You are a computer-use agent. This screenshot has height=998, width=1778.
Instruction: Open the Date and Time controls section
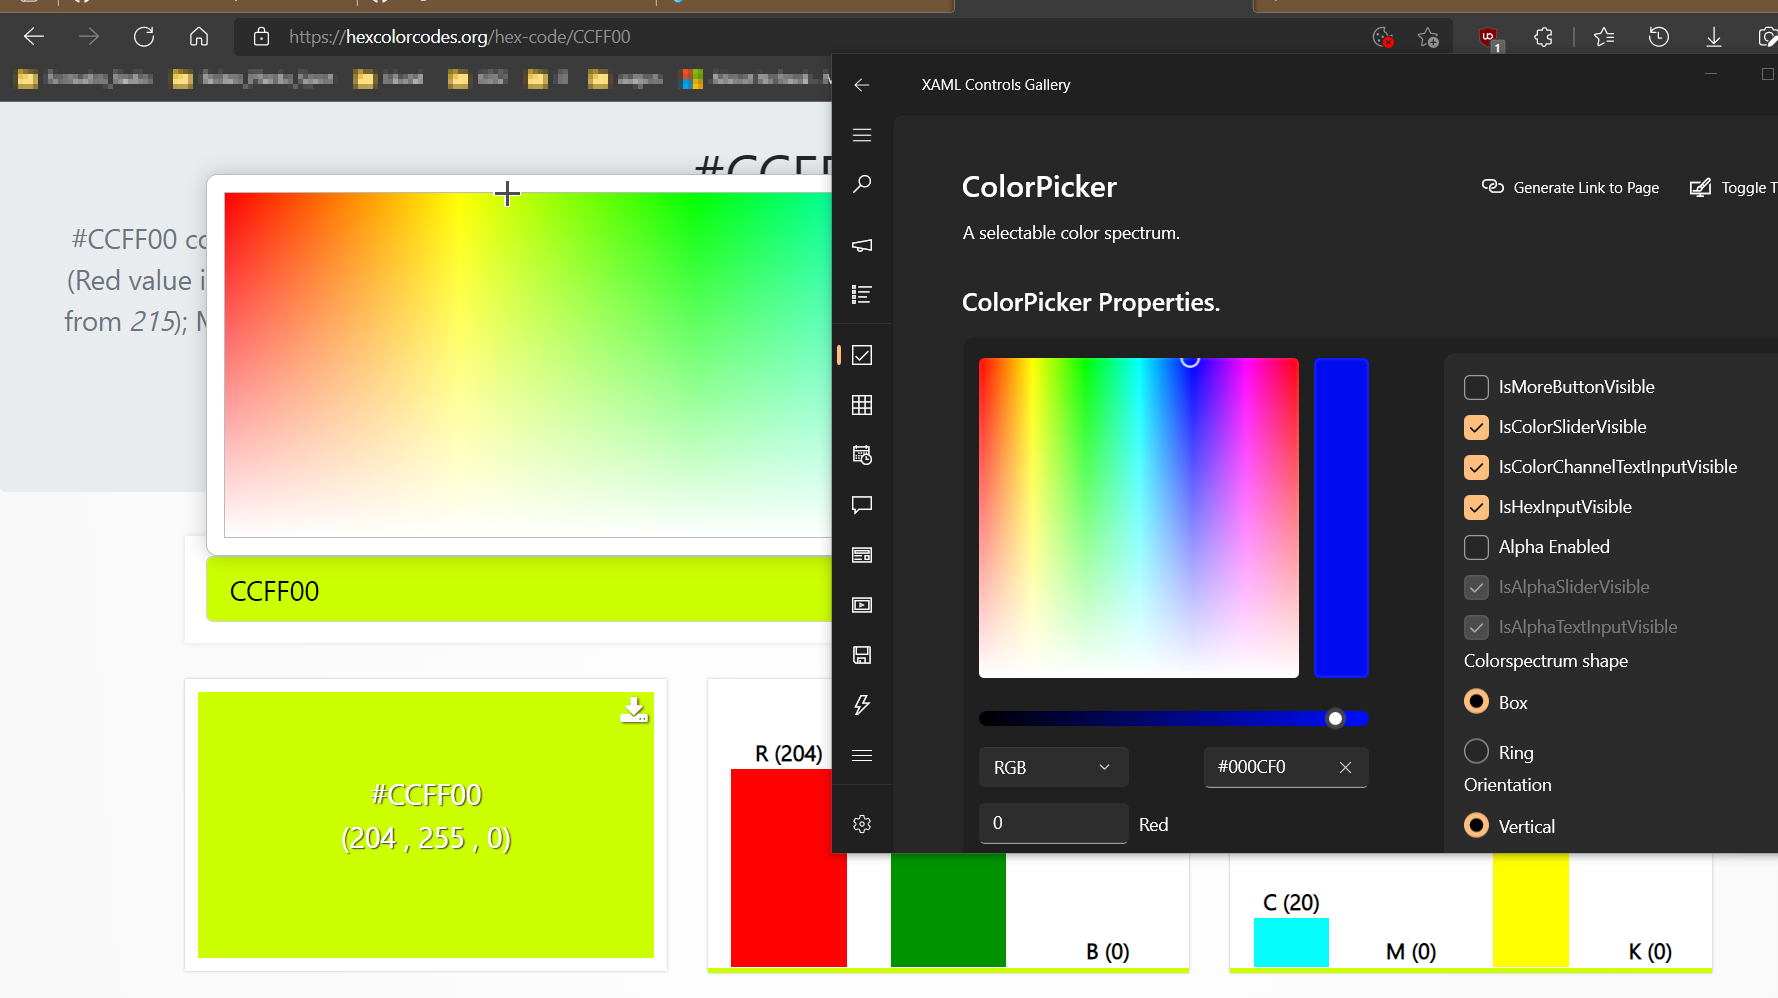tap(862, 455)
